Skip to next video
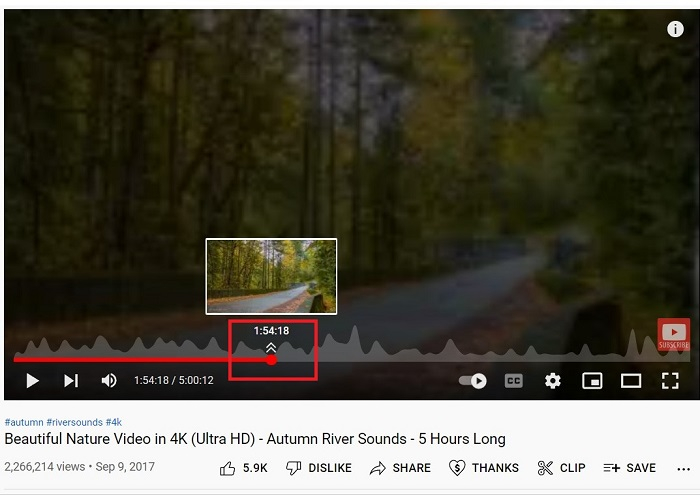The height and width of the screenshot is (500, 700). [71, 381]
